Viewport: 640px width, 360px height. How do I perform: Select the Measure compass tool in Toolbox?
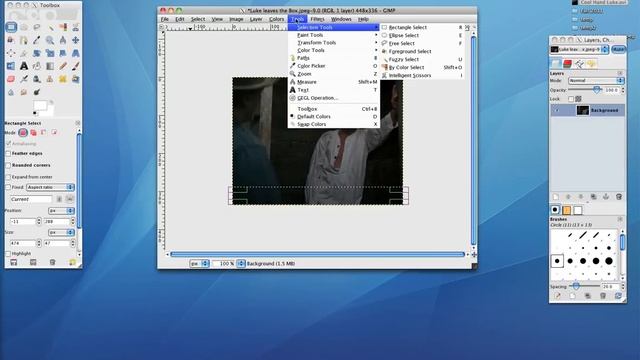[x=62, y=40]
